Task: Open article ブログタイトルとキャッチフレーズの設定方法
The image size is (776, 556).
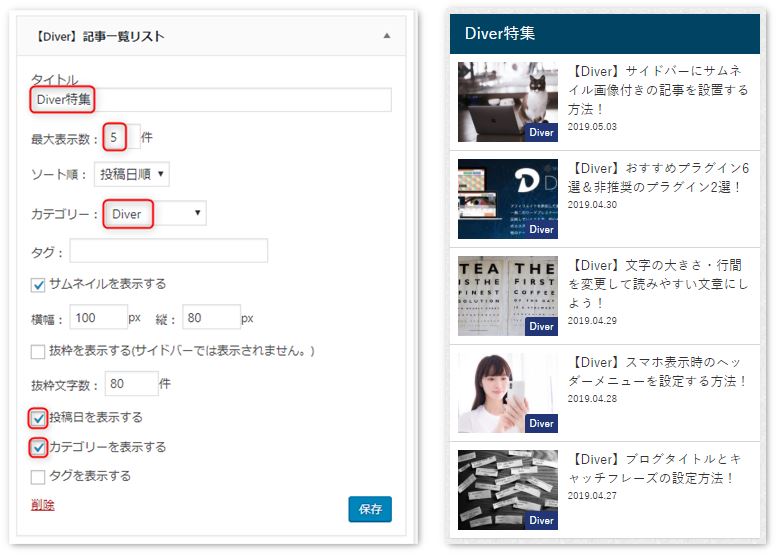Action: (x=654, y=468)
